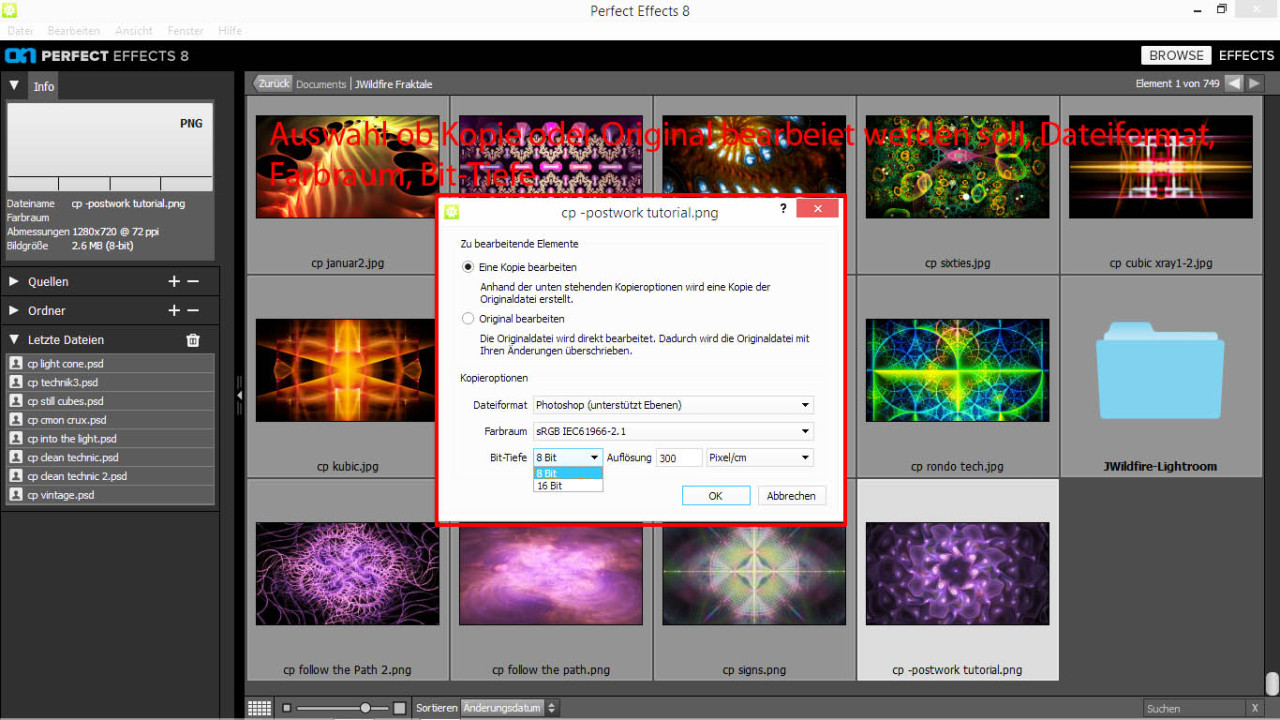This screenshot has width=1280, height=720.
Task: Click the dialog help question mark
Action: coord(783,210)
